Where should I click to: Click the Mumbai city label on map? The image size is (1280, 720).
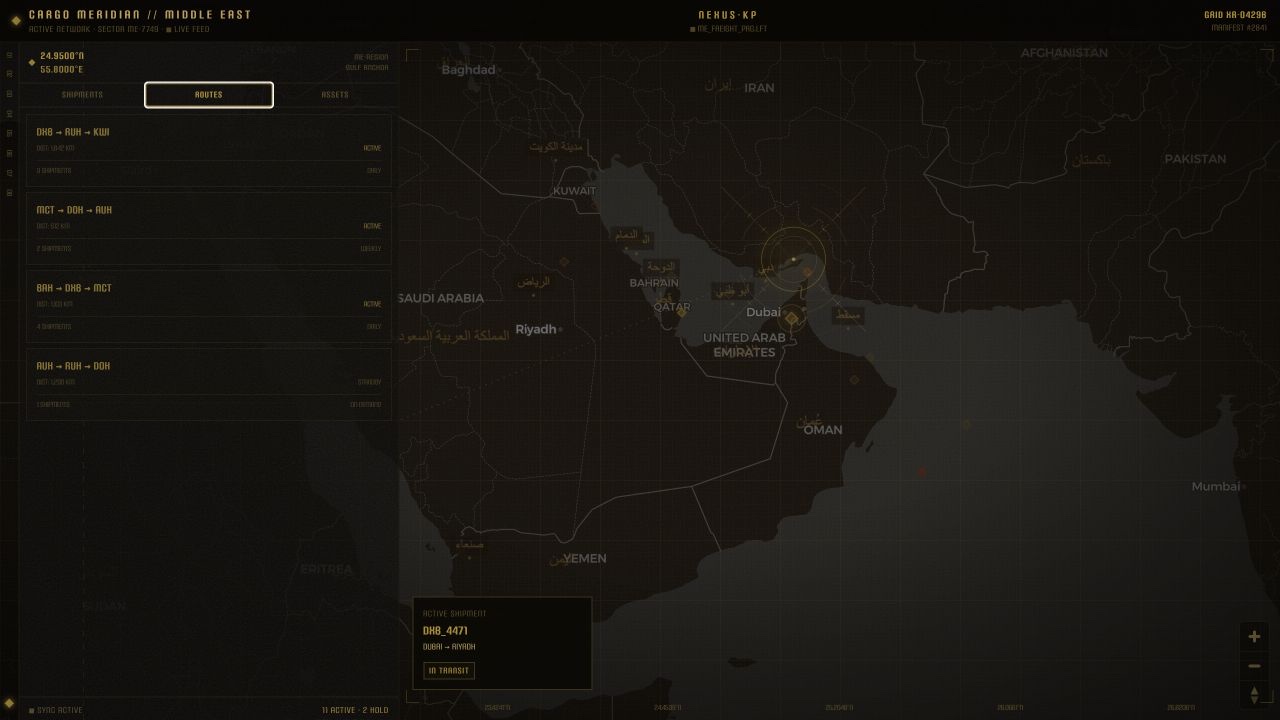point(1215,487)
